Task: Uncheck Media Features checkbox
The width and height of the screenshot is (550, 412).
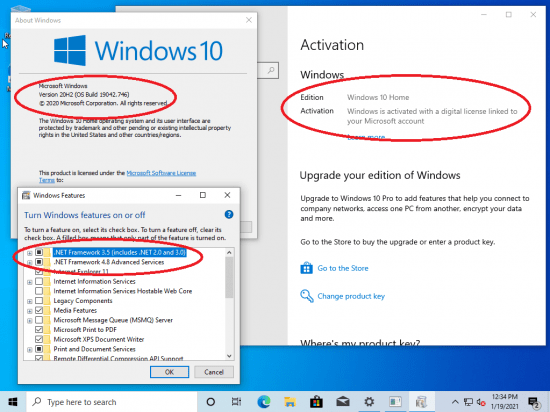Action: pos(39,310)
